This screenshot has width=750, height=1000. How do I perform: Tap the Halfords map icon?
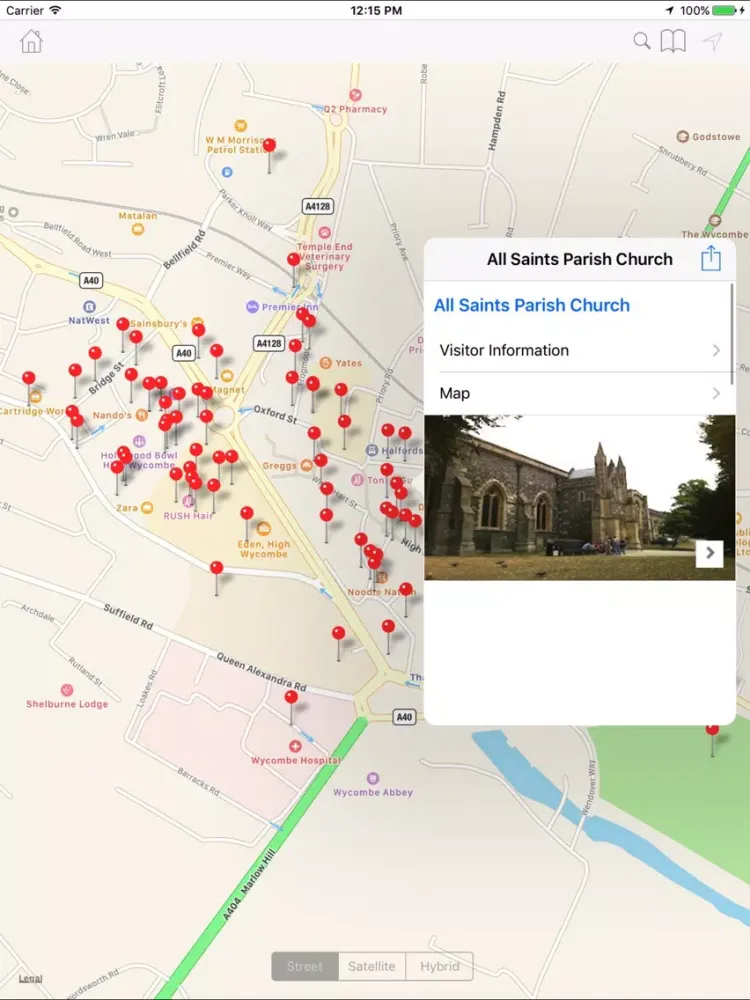372,450
